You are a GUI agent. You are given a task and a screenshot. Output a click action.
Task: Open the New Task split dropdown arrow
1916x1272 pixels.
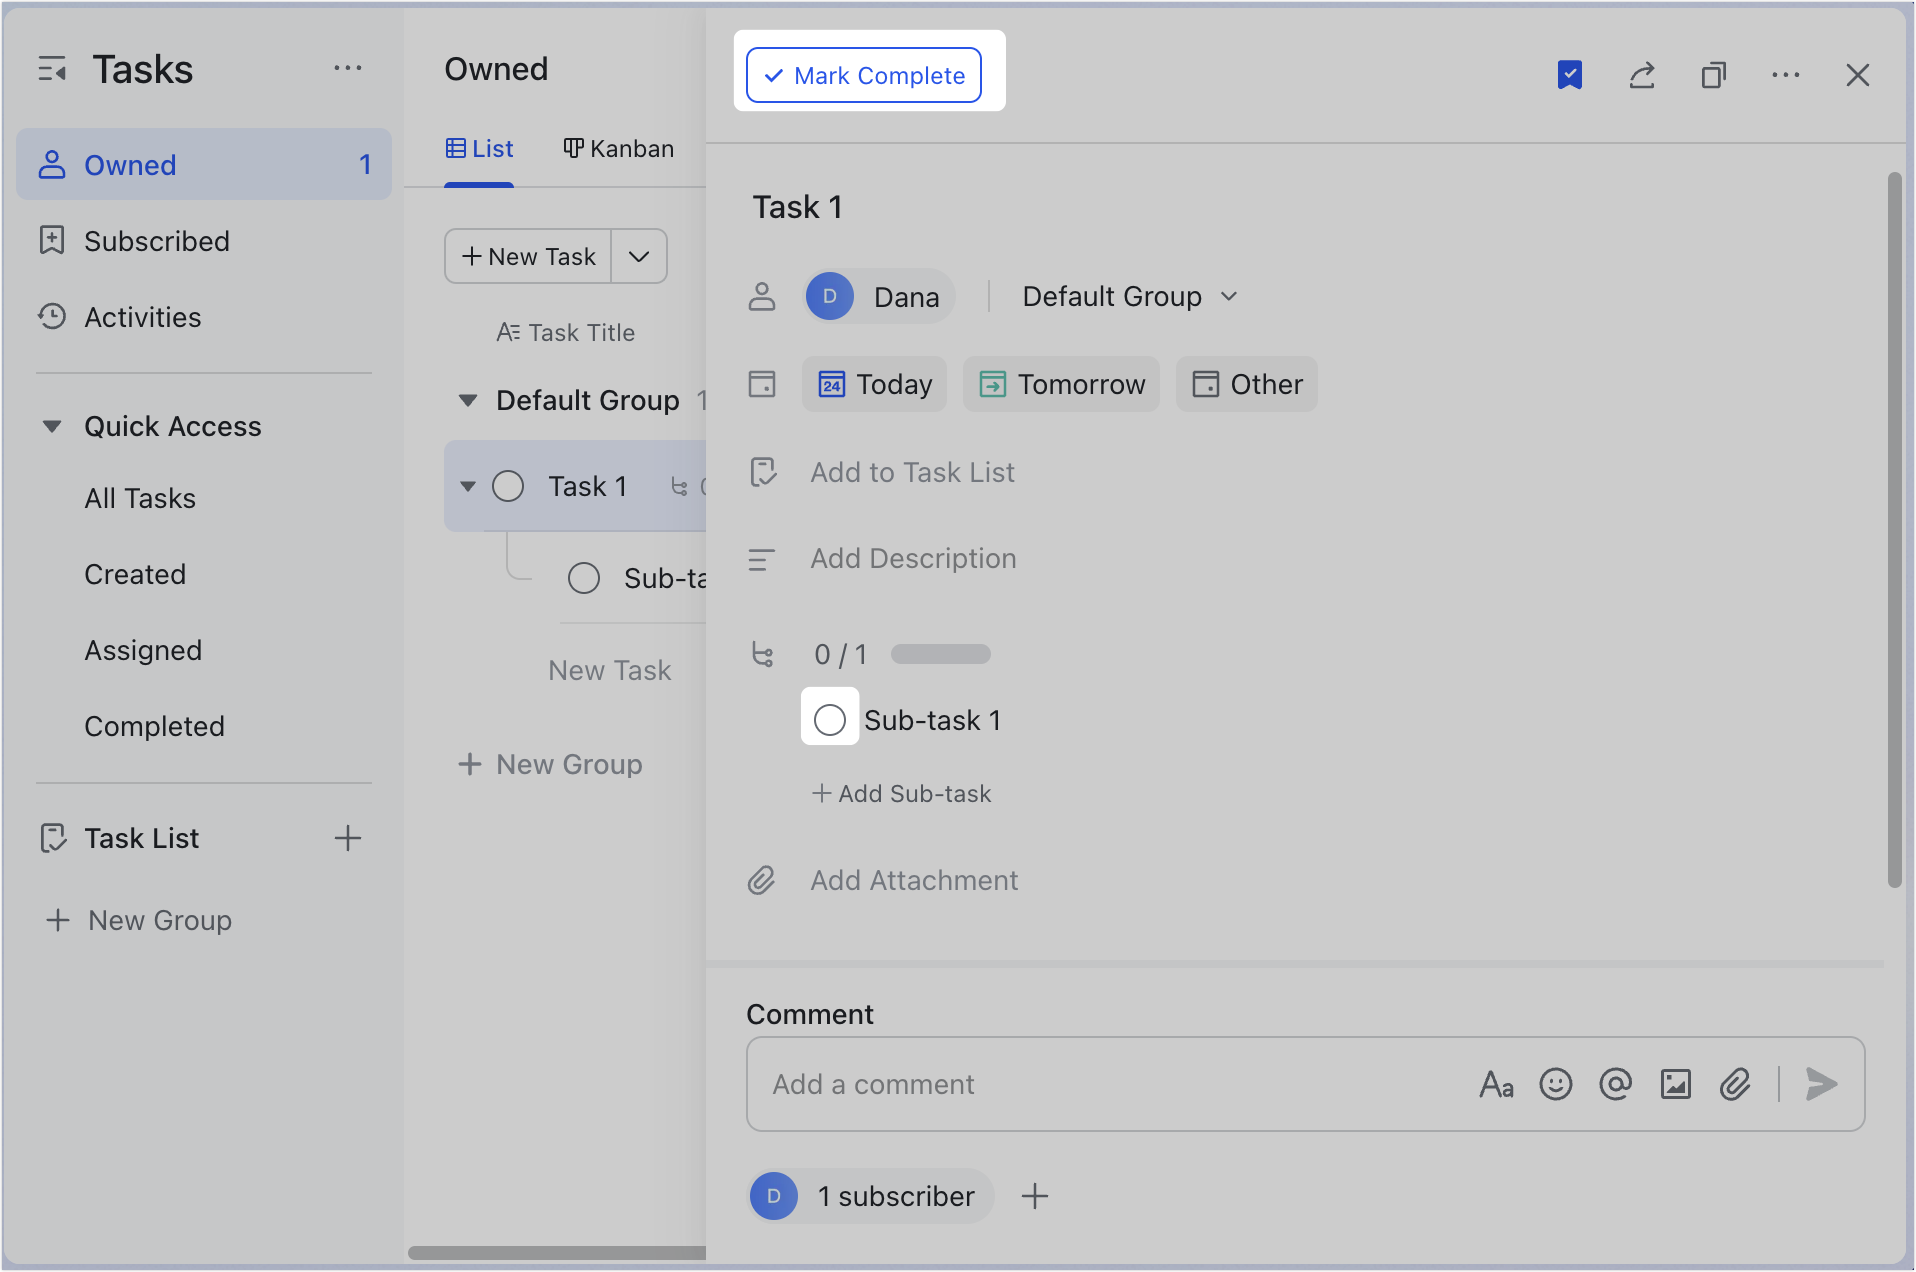(639, 256)
